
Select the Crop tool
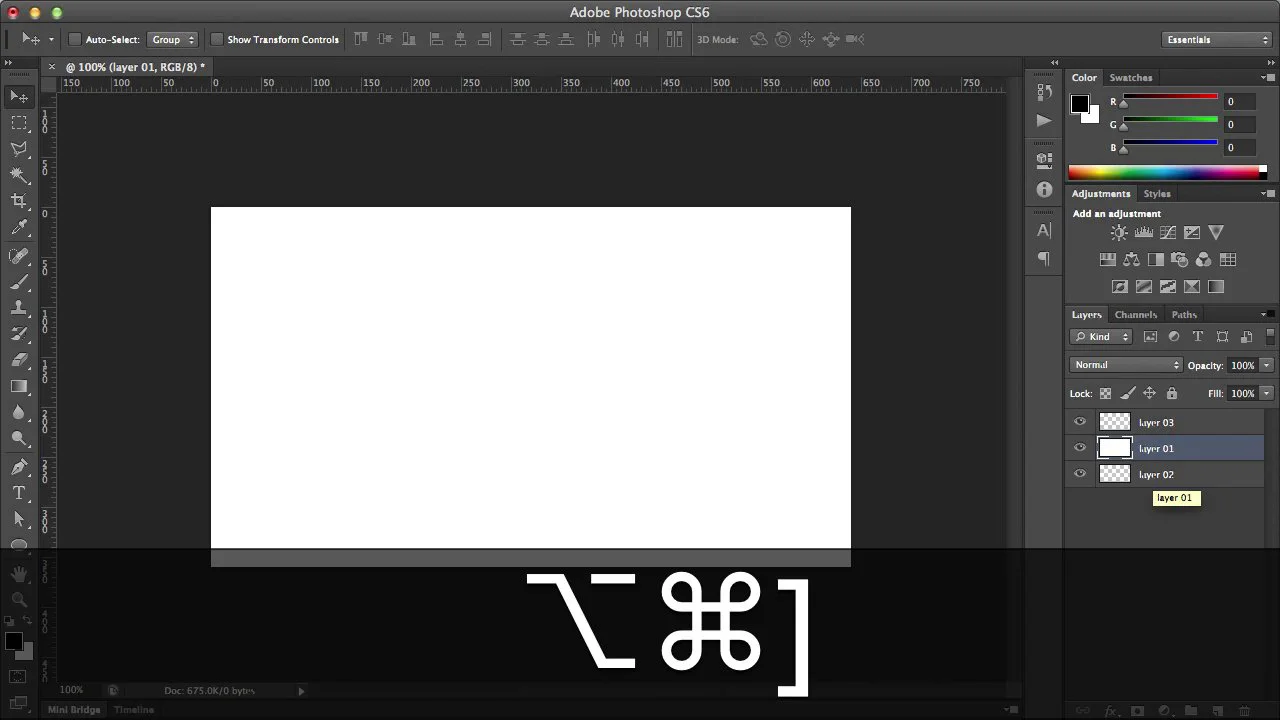click(19, 201)
